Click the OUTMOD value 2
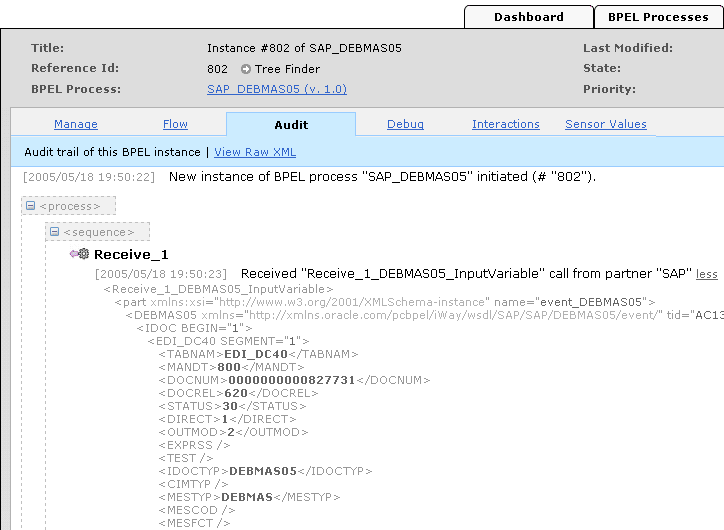 tap(231, 432)
